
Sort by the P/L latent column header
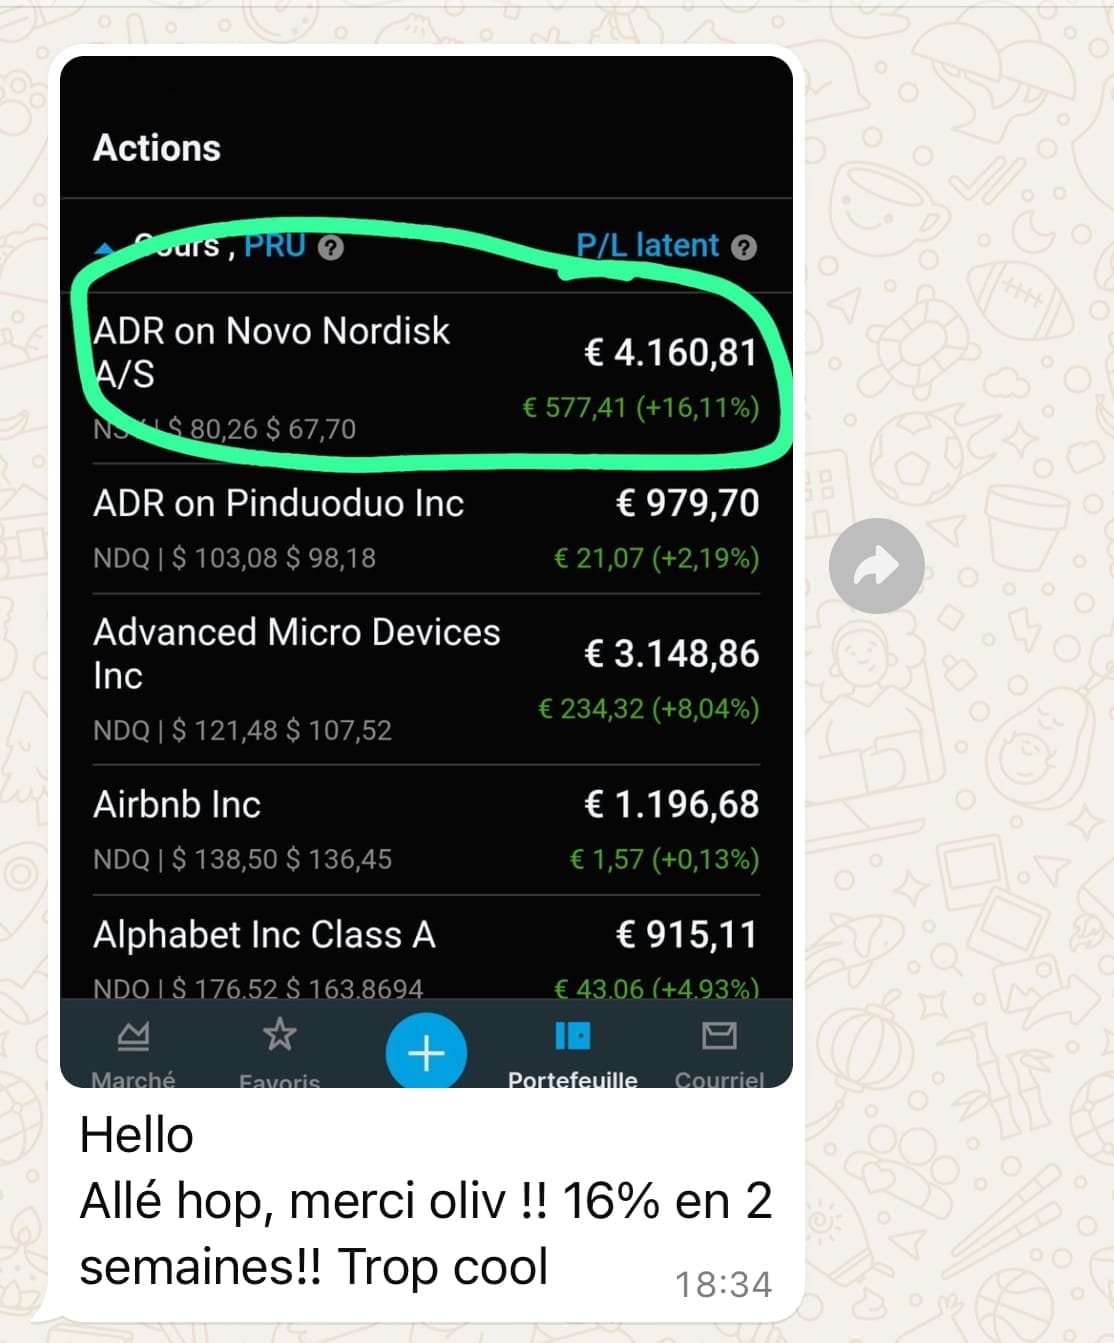point(647,245)
